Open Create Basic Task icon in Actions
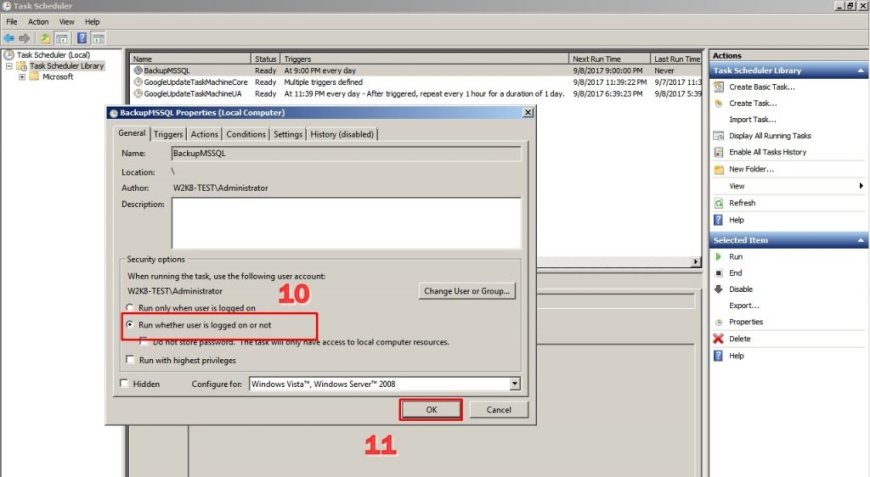Viewport: 870px width, 477px height. 719,87
